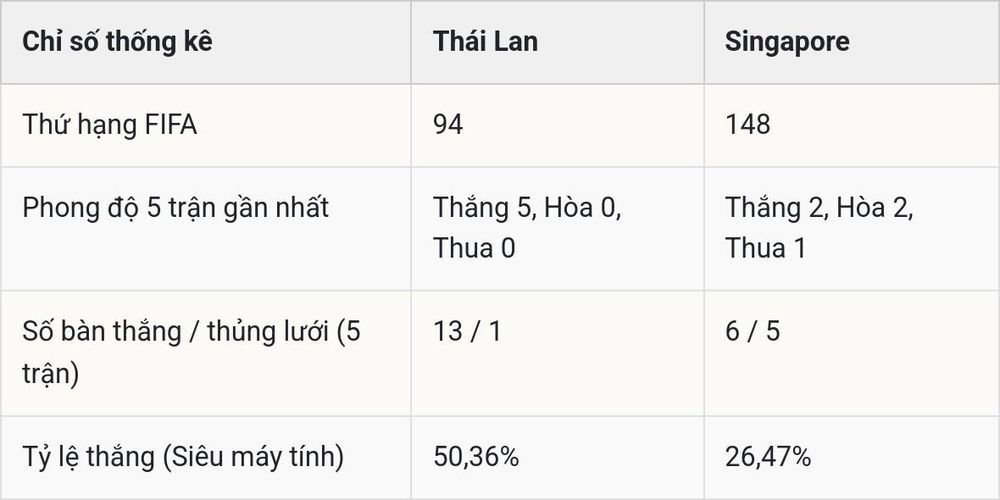Click 'Thắng 5' text in Thái Lan column
The width and height of the screenshot is (1000, 500).
coord(483,209)
